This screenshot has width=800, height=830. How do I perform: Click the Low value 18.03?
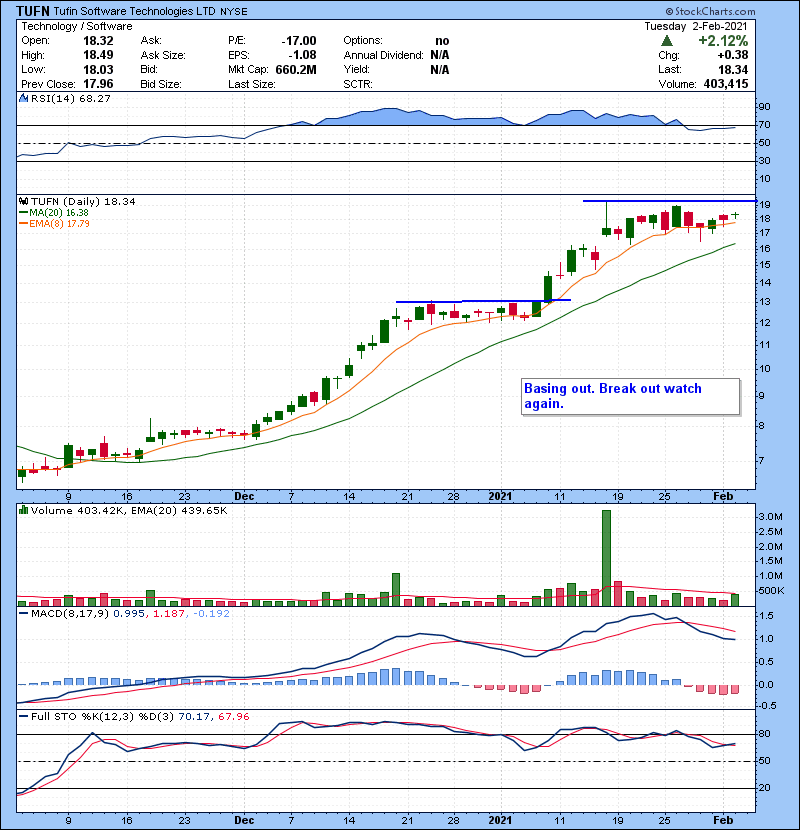tap(98, 69)
